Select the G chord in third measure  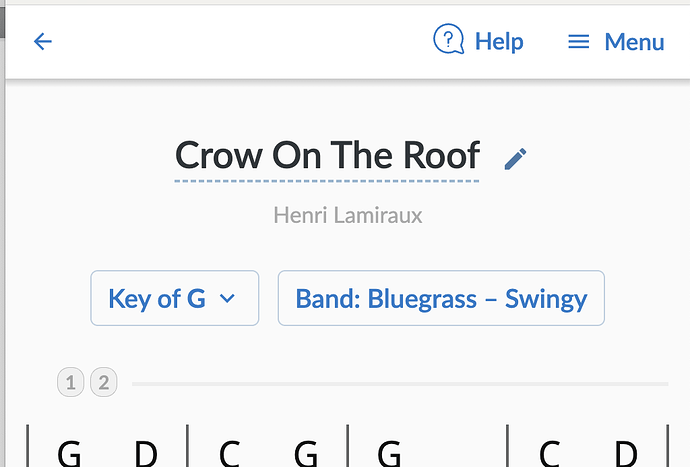[389, 453]
